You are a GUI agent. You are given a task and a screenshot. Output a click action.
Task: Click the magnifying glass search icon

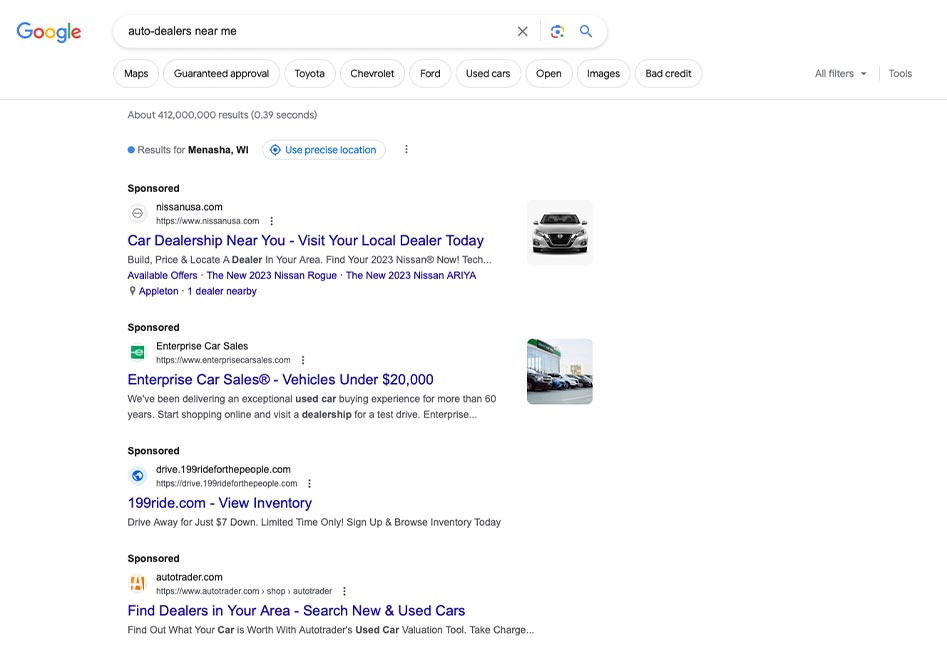click(585, 31)
